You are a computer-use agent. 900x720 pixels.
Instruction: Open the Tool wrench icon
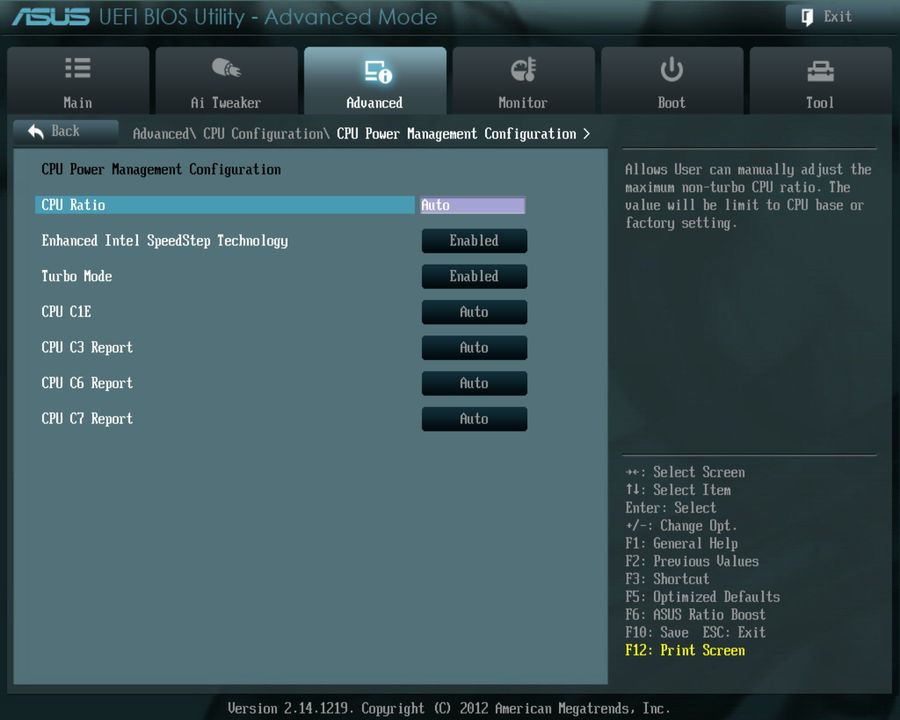pyautogui.click(x=820, y=68)
